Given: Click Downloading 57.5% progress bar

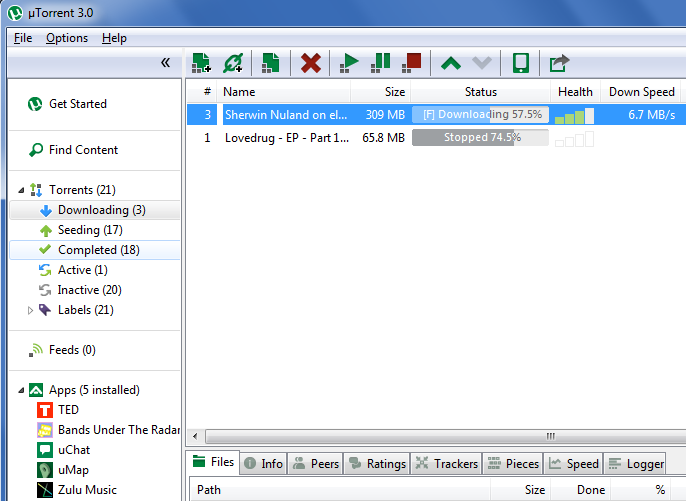Looking at the screenshot, I should 480,115.
